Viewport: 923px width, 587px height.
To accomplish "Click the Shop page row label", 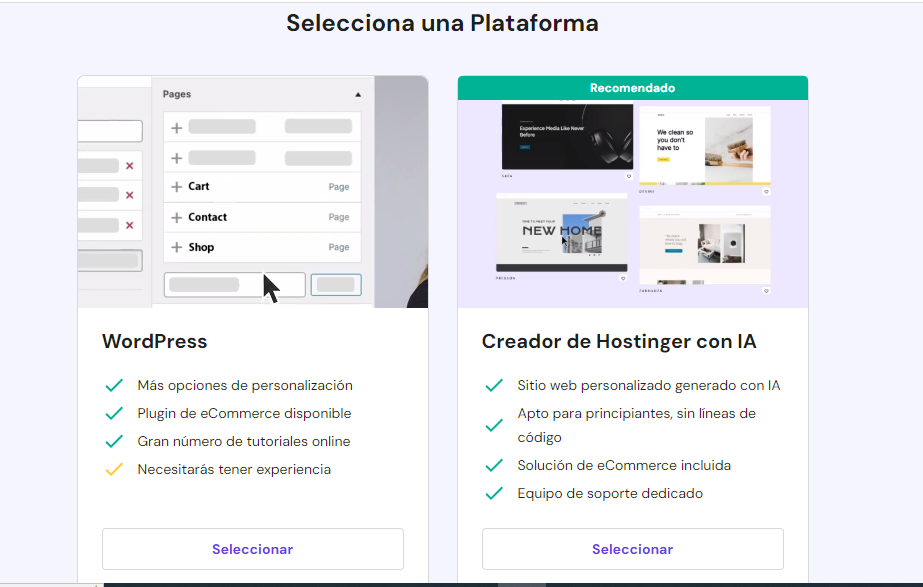I will (201, 247).
